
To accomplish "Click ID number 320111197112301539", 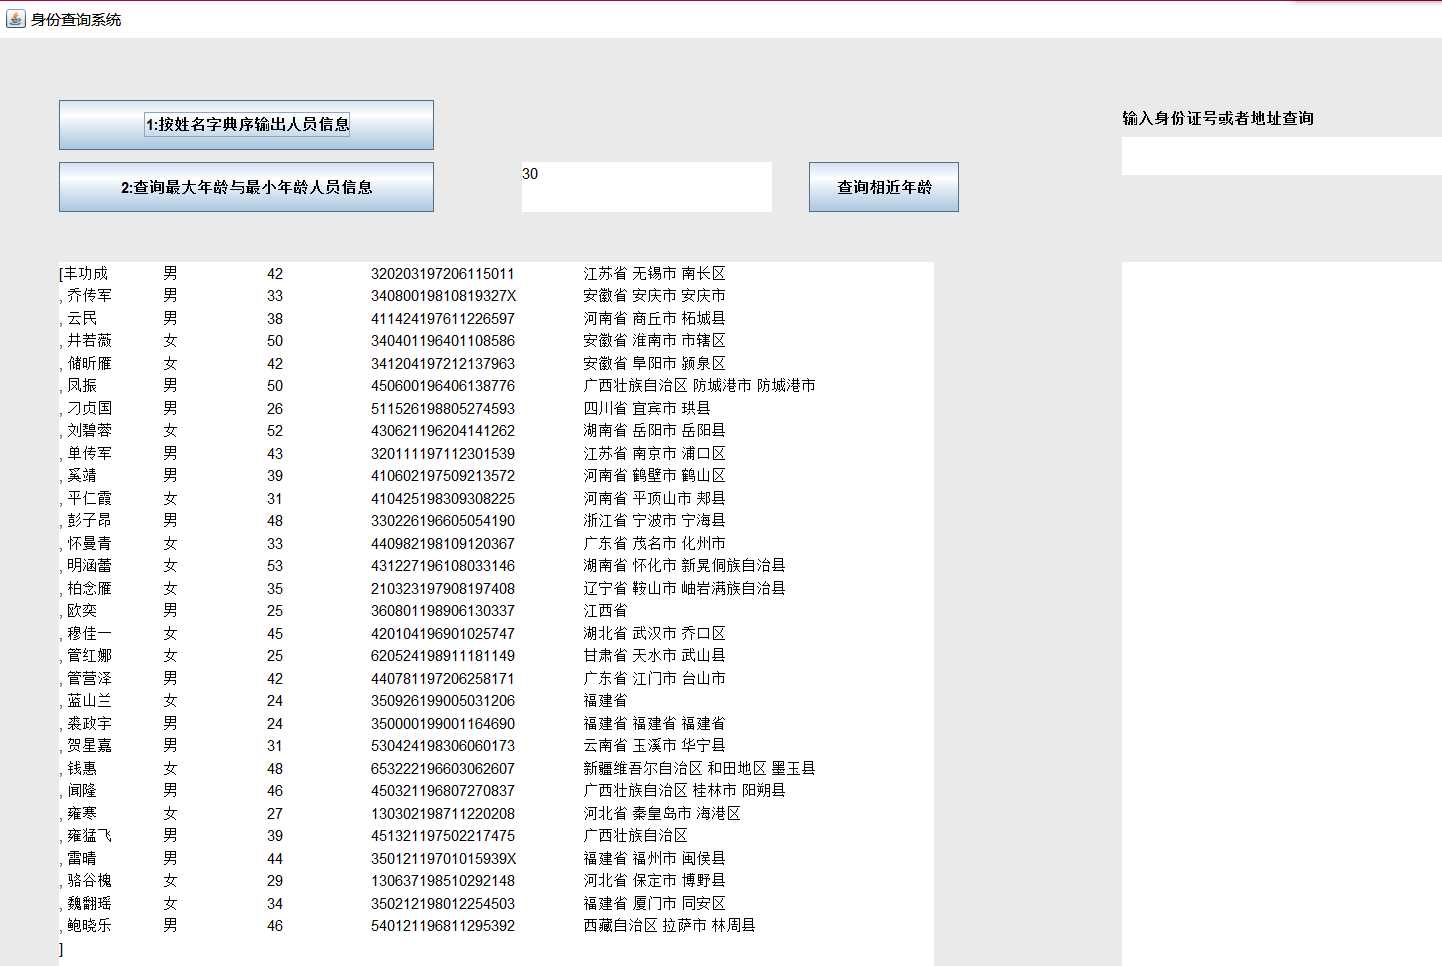I will point(443,453).
